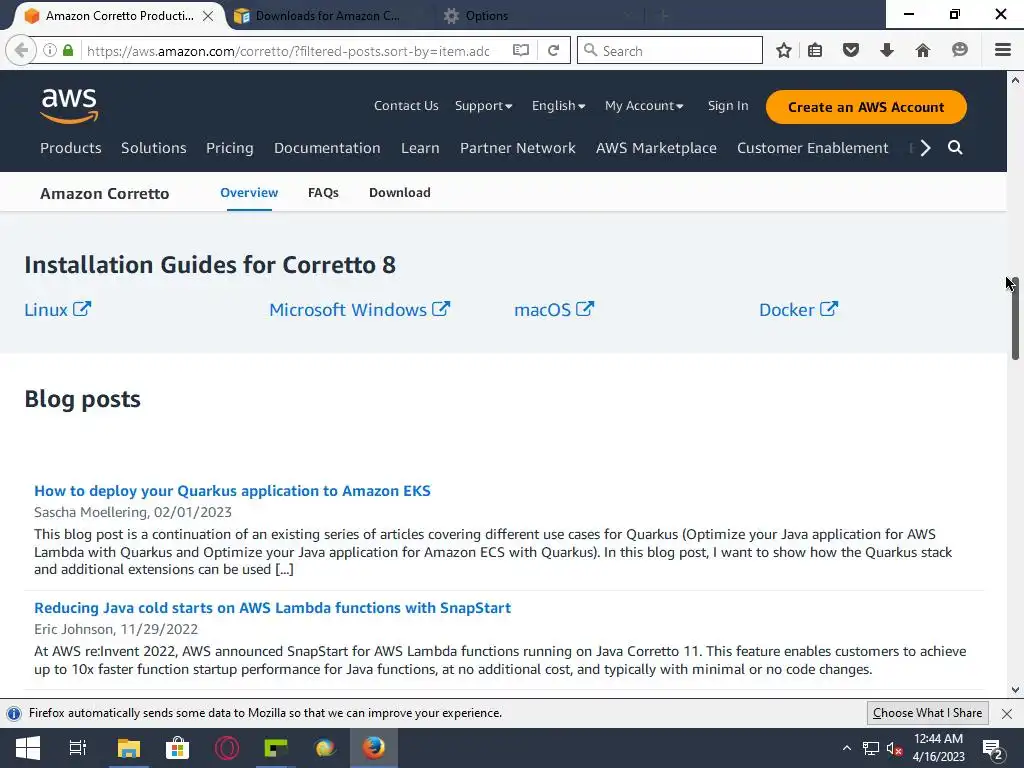
Task: Open the Firefox hamburger menu
Action: click(1002, 50)
